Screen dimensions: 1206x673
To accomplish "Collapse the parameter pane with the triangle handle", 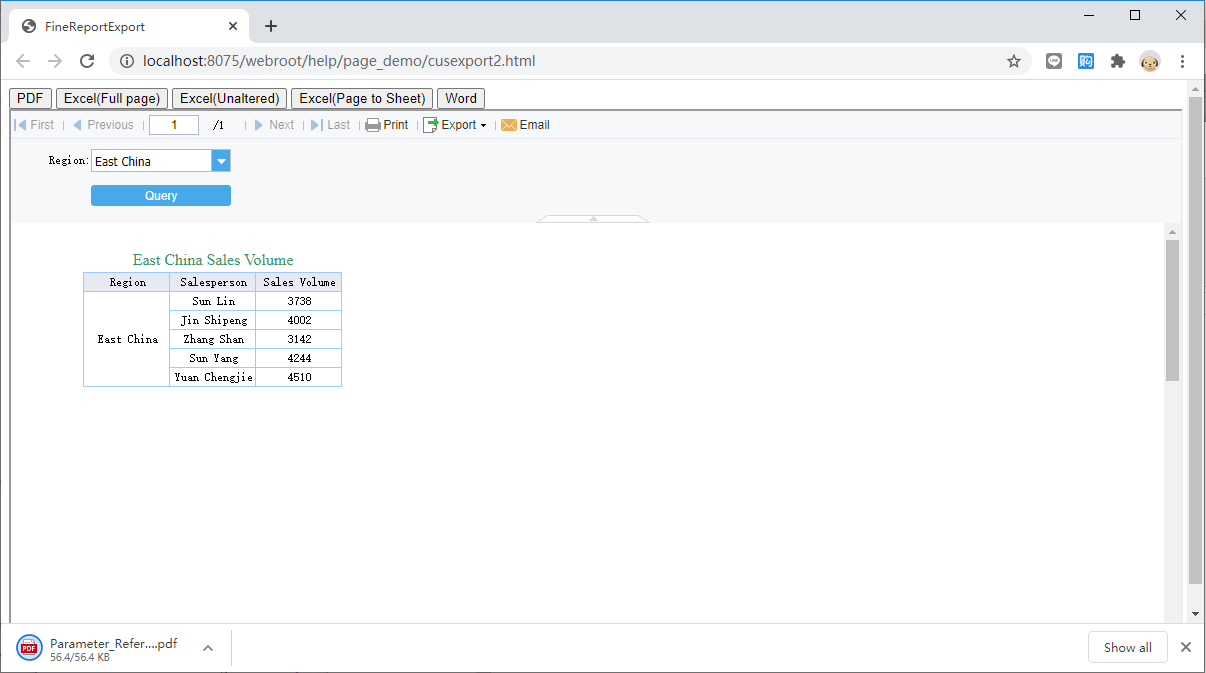I will pyautogui.click(x=593, y=218).
